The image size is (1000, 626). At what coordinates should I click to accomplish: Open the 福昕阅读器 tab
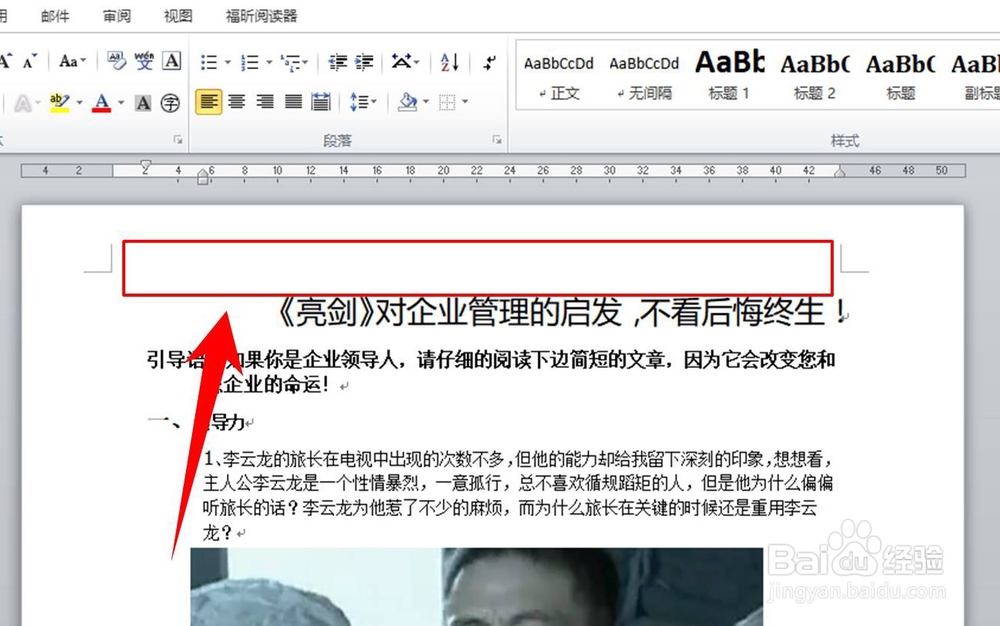click(261, 16)
